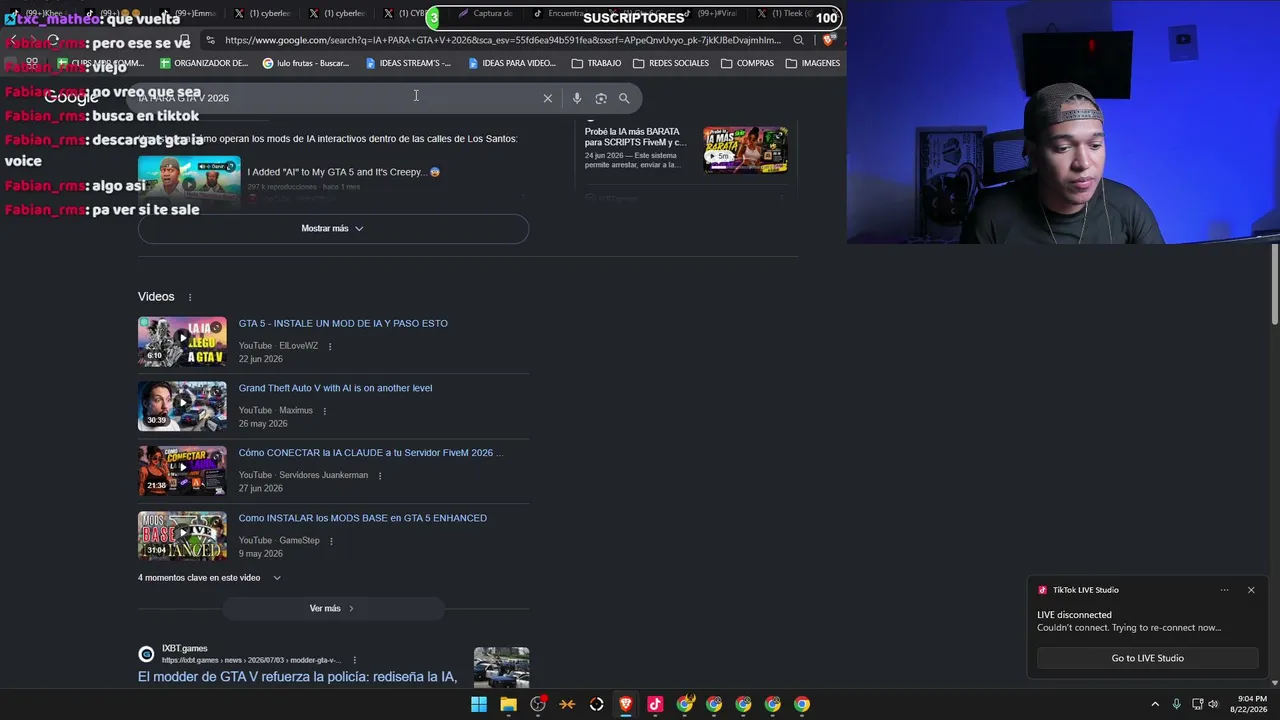Open the three-dot menu for the IXBT.games result
The image size is (1280, 720).
tap(354, 660)
